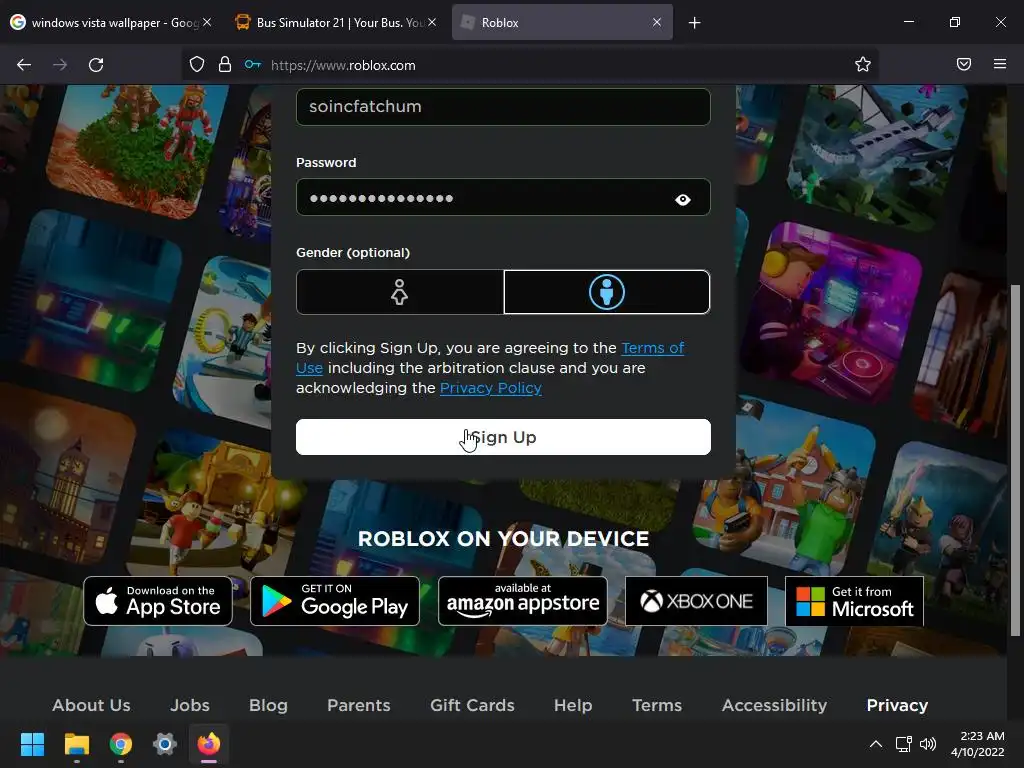This screenshot has height=768, width=1024.
Task: Open the Parents footer link
Action: point(359,705)
